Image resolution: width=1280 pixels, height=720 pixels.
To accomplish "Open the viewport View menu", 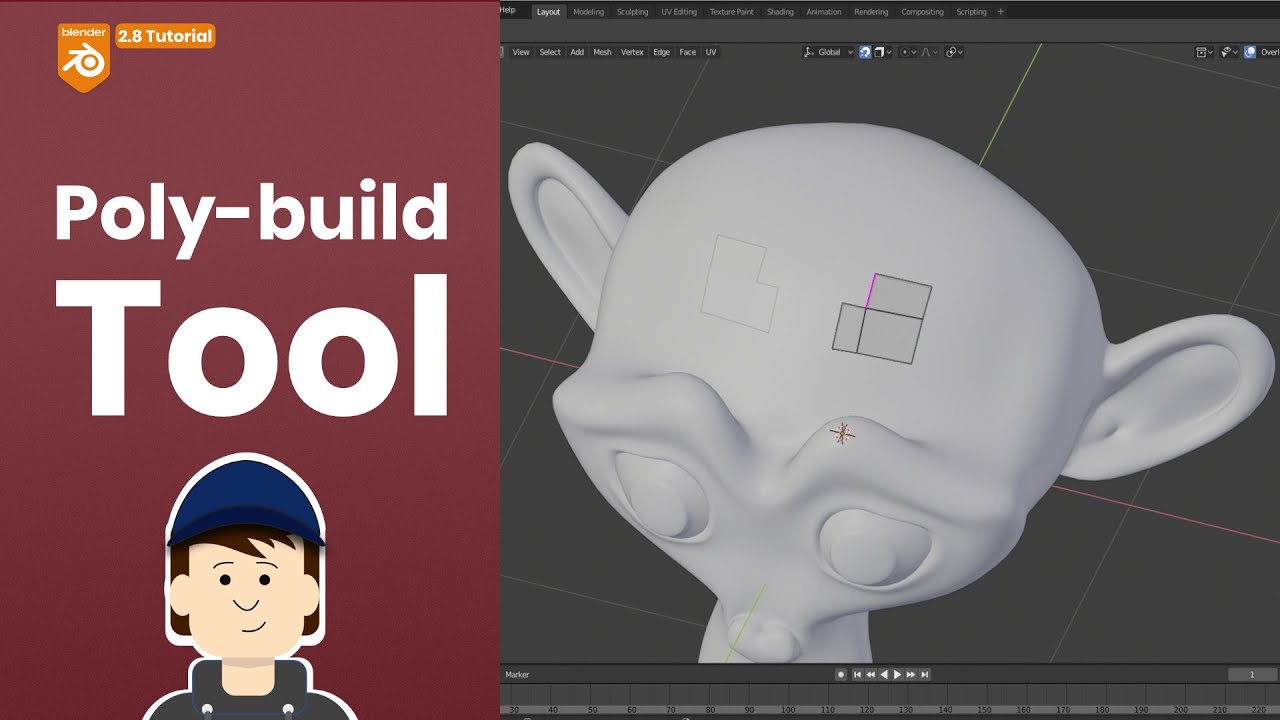I will click(x=521, y=52).
